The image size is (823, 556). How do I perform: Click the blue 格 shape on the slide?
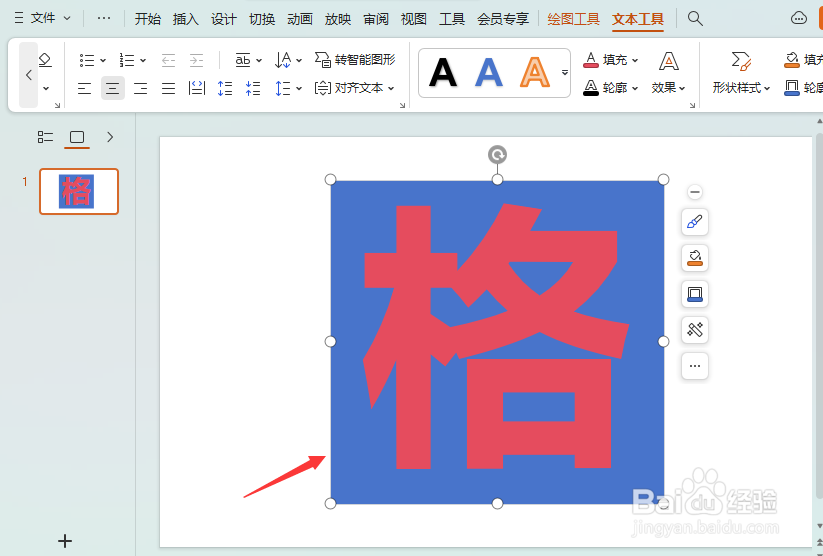coord(497,342)
